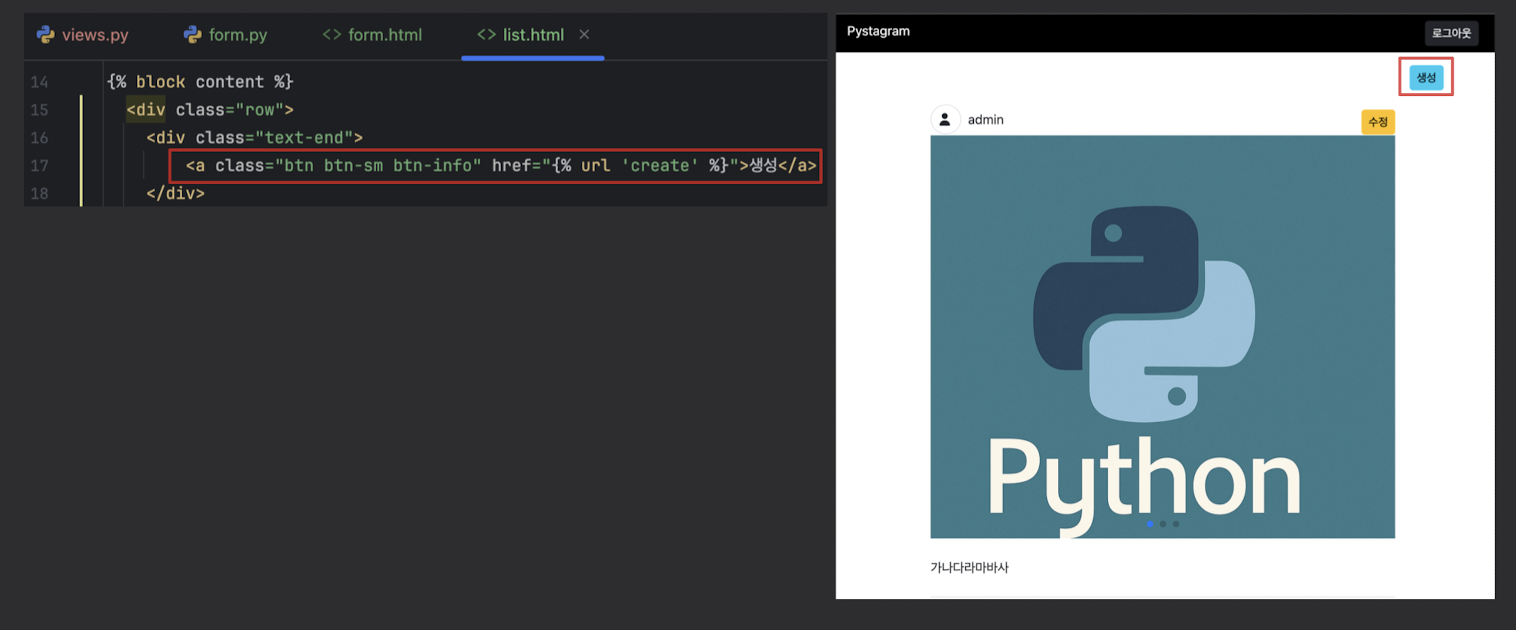
Task: Select the list.html tab
Action: click(x=533, y=35)
